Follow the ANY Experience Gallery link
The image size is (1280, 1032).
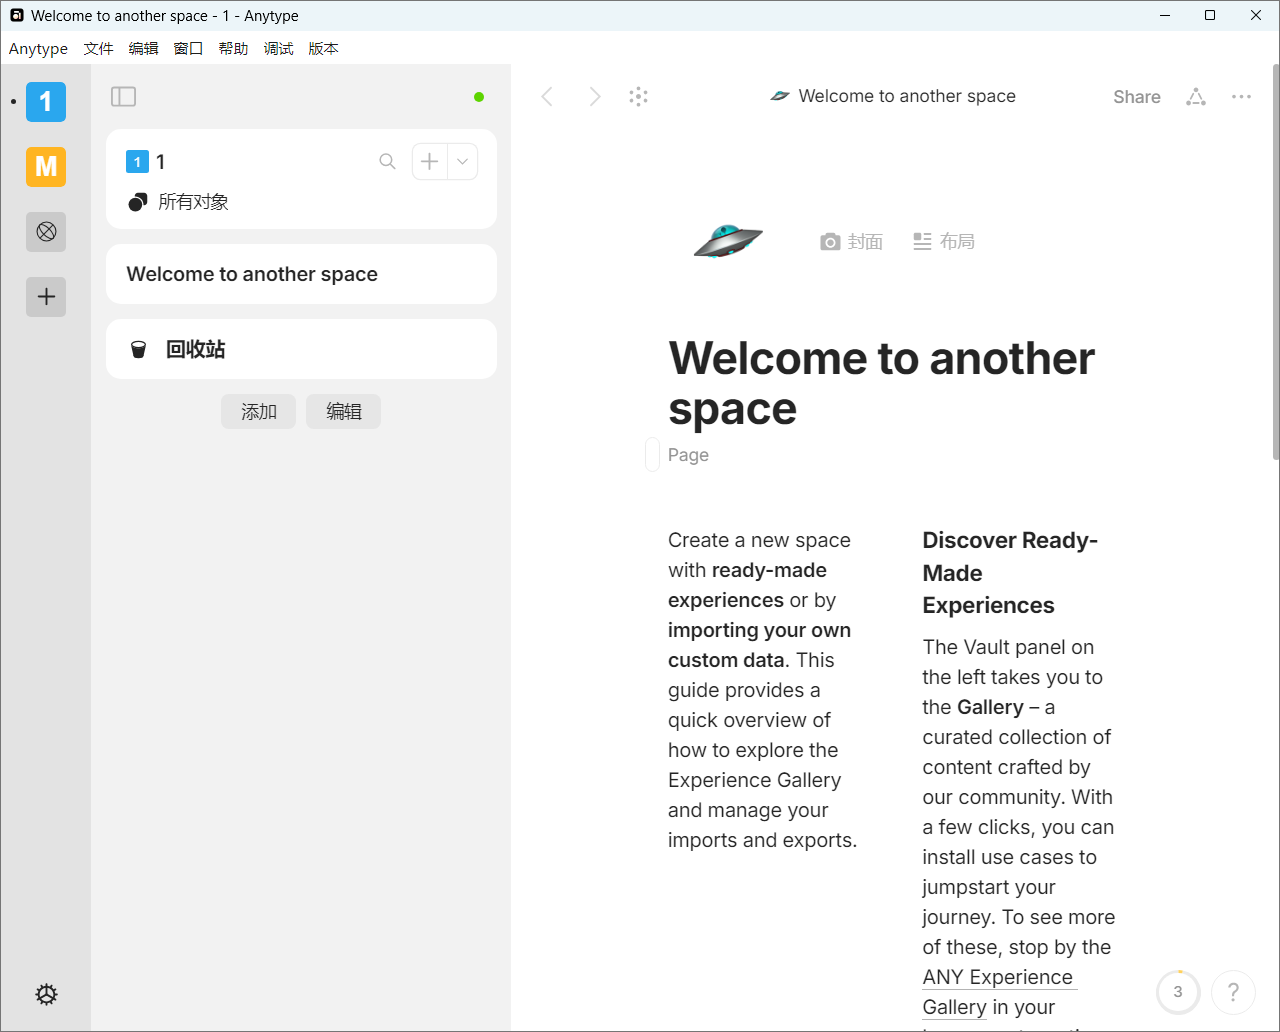point(998,992)
